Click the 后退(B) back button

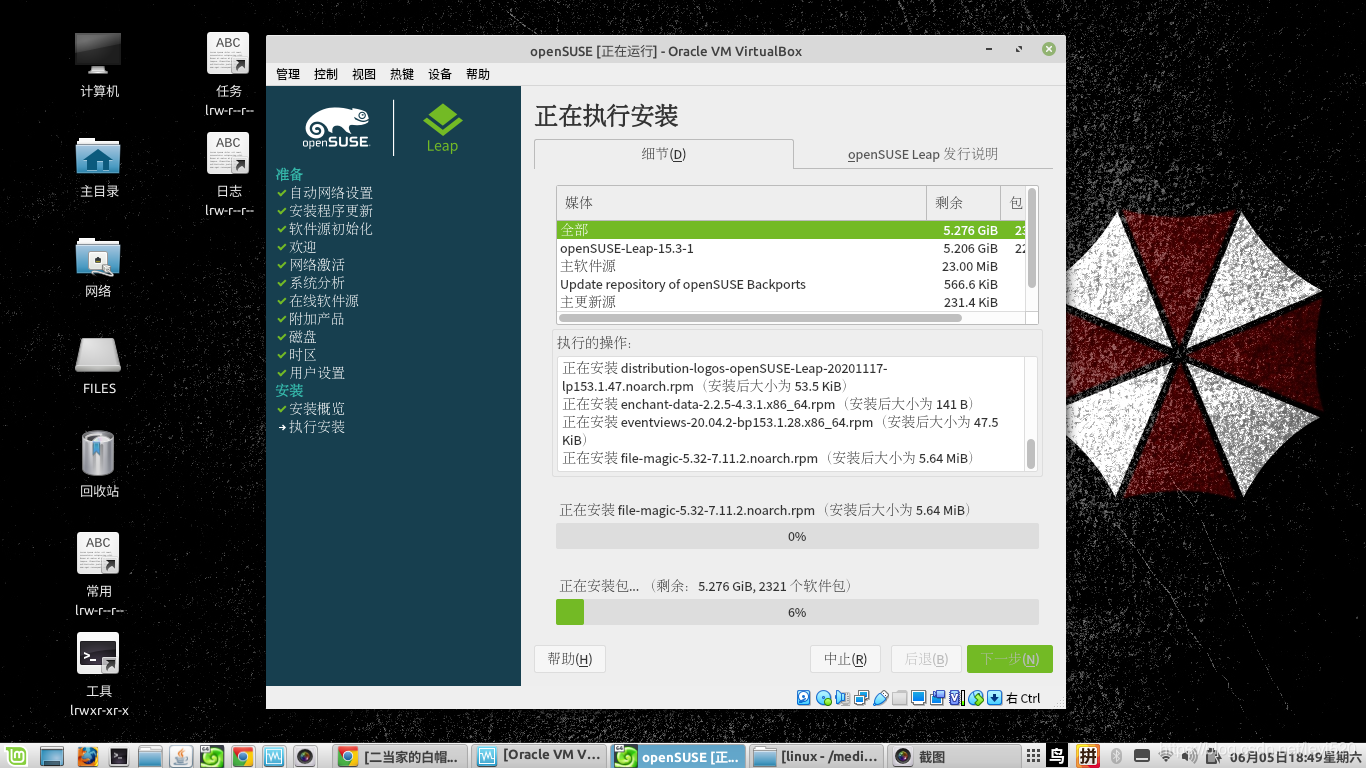[926, 659]
